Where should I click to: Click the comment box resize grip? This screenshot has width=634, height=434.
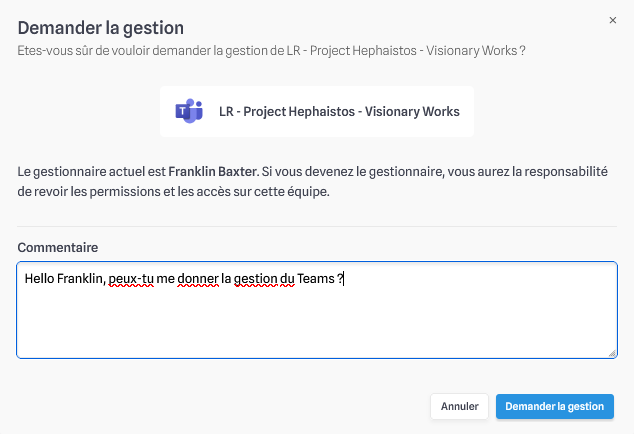coord(612,353)
